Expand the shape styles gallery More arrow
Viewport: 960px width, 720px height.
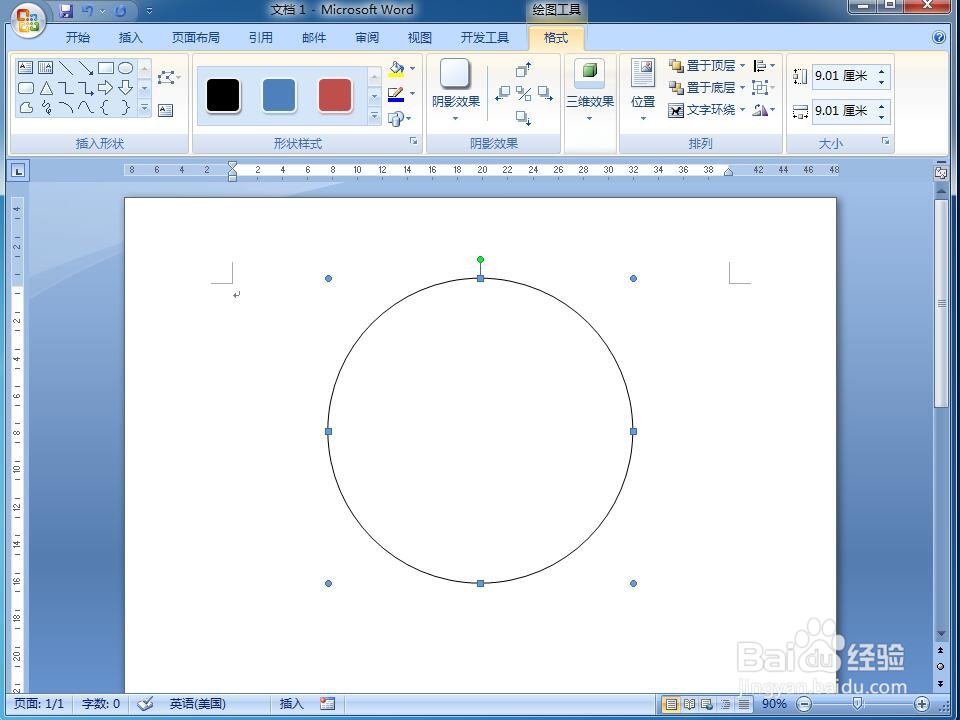point(375,115)
